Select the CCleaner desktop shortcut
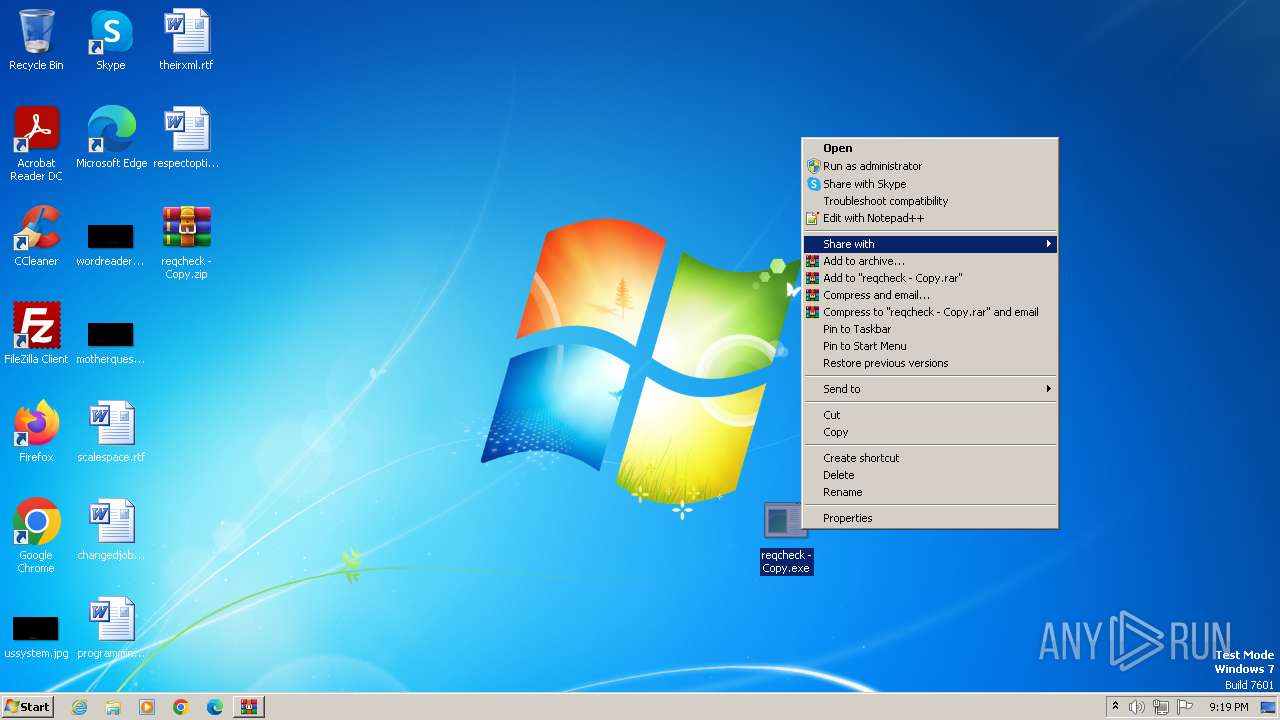1280x720 pixels. 36,236
